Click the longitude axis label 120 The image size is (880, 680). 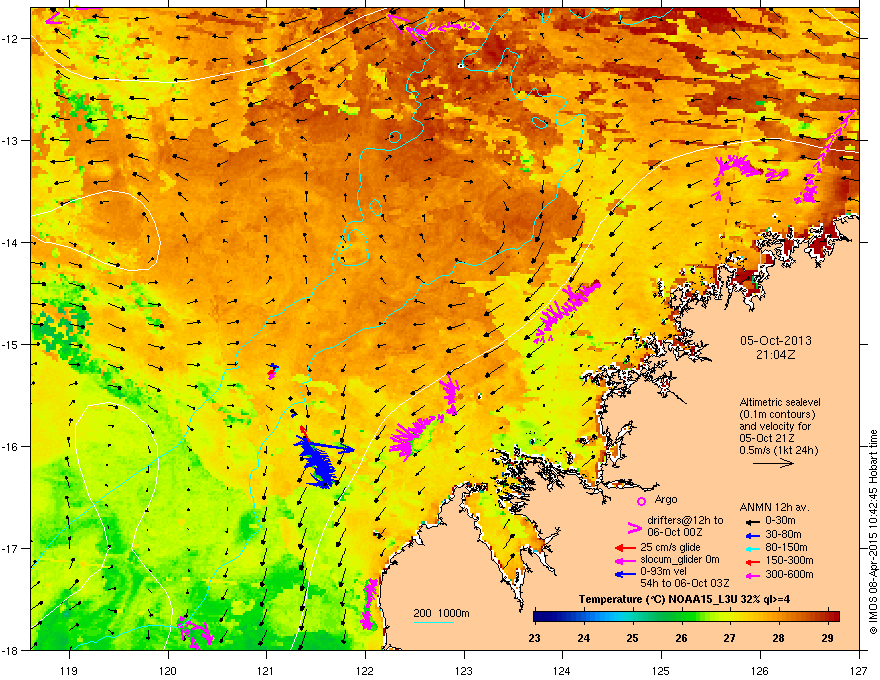click(x=168, y=670)
